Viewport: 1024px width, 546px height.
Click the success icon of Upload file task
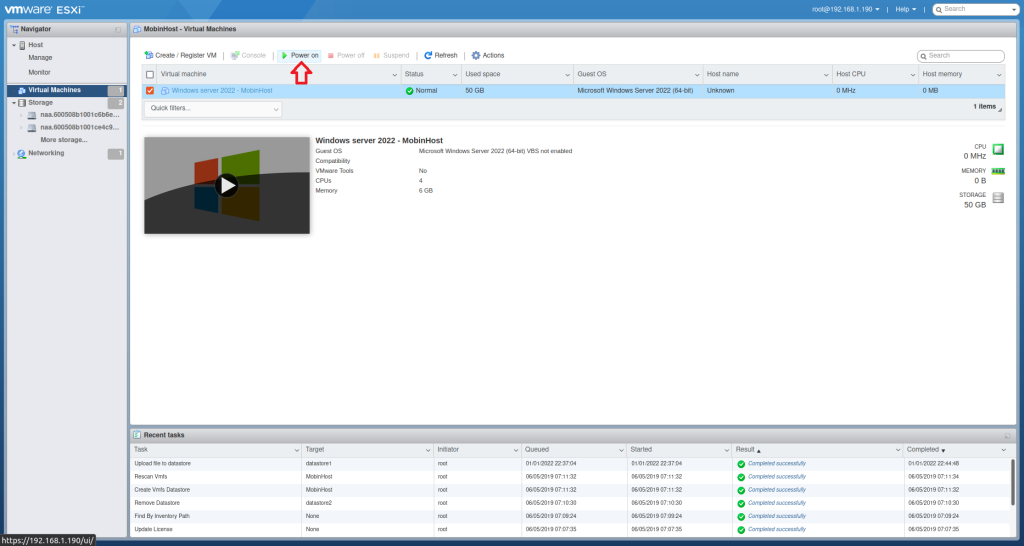[x=741, y=464]
